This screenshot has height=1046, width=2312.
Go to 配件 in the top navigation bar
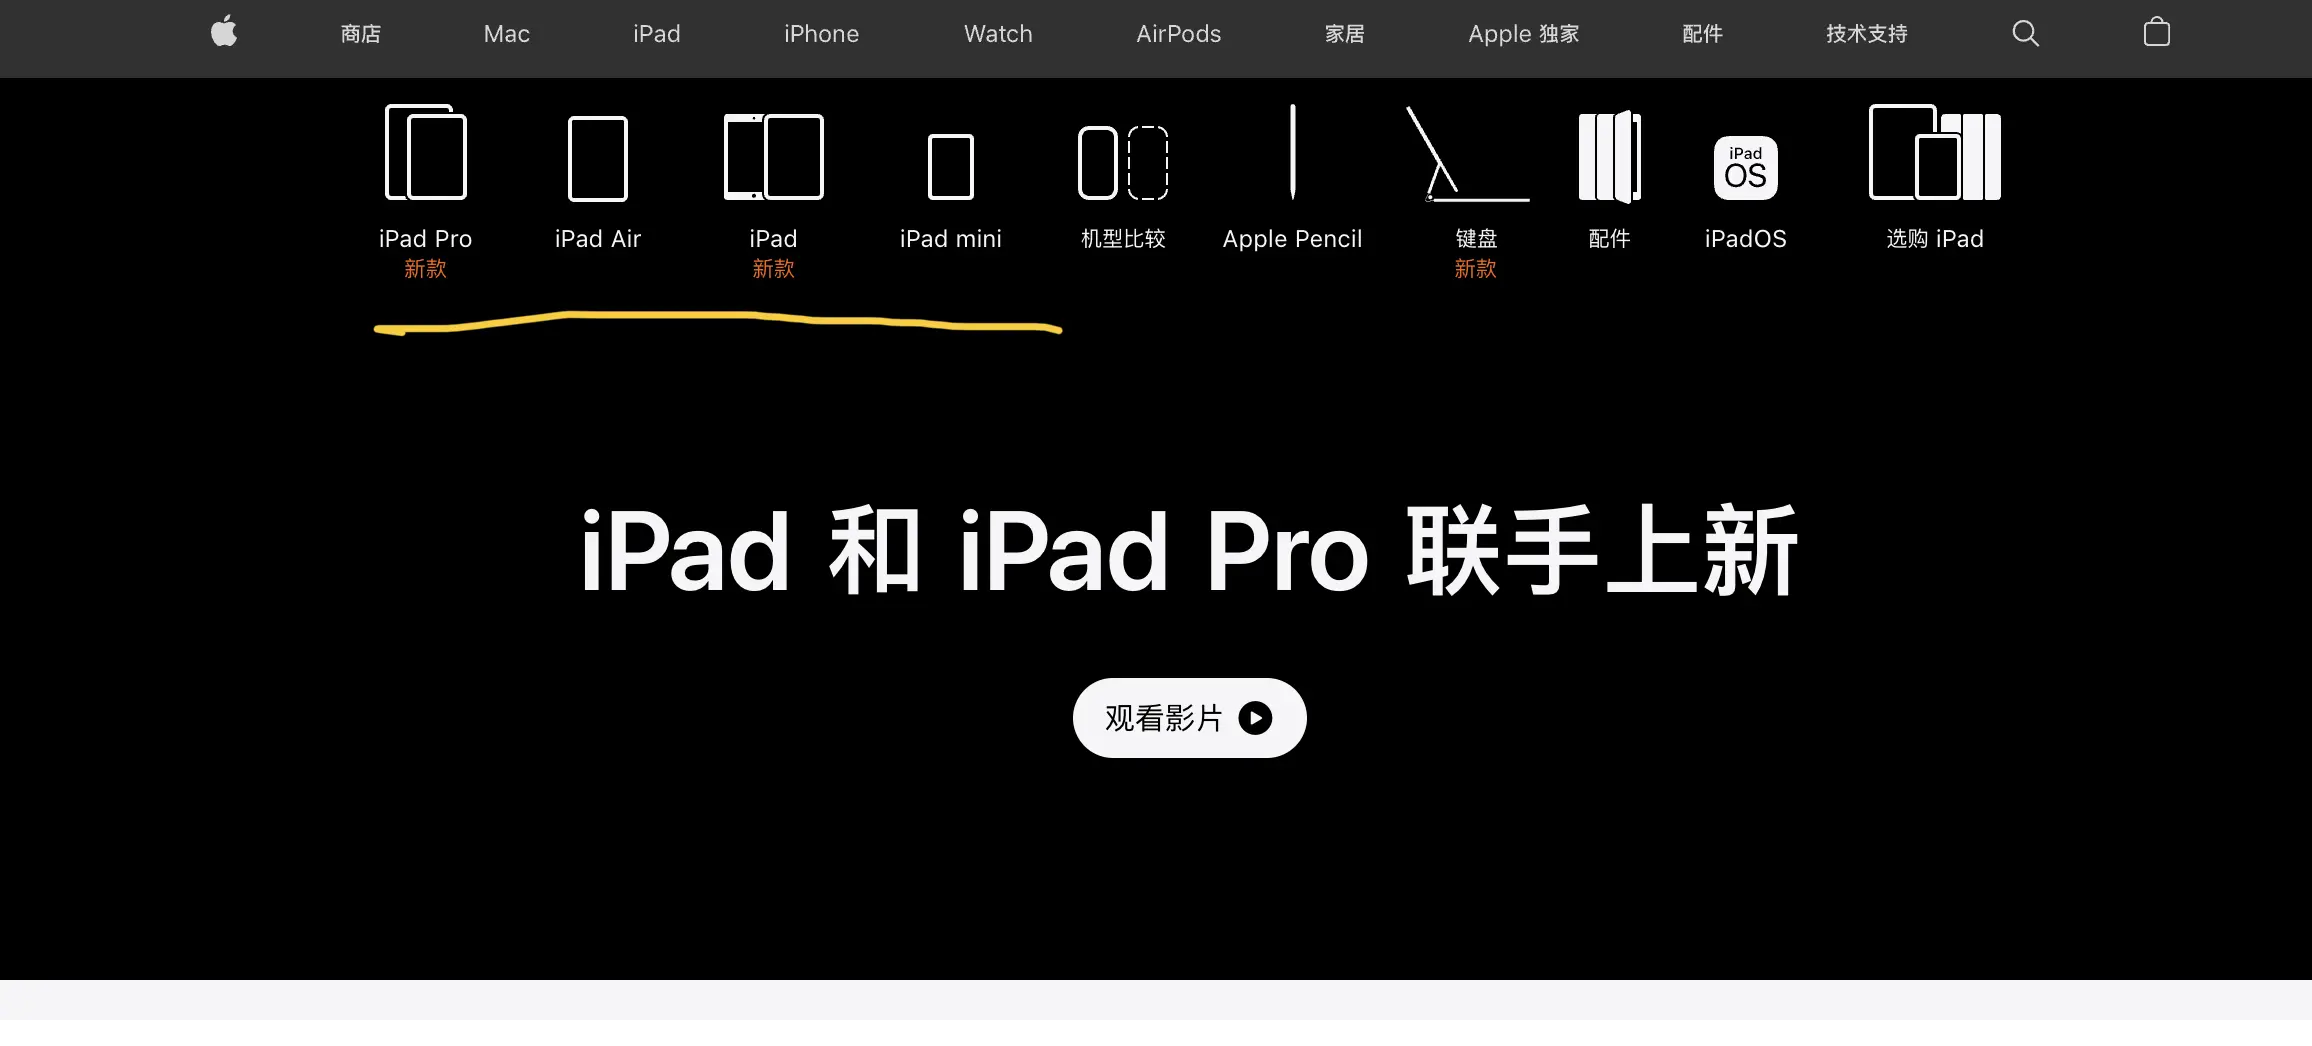click(x=1703, y=34)
